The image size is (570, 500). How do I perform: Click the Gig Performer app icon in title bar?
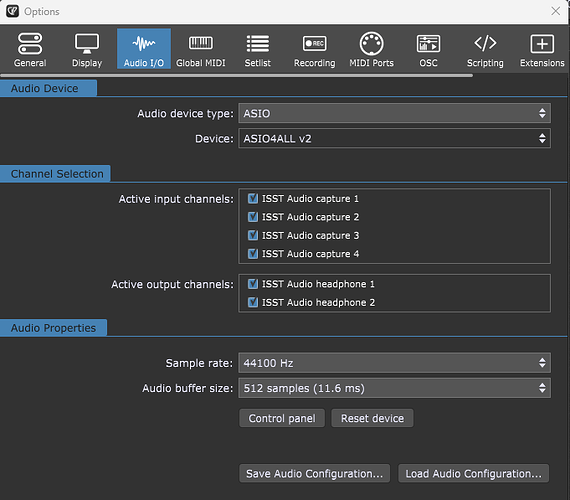click(12, 11)
